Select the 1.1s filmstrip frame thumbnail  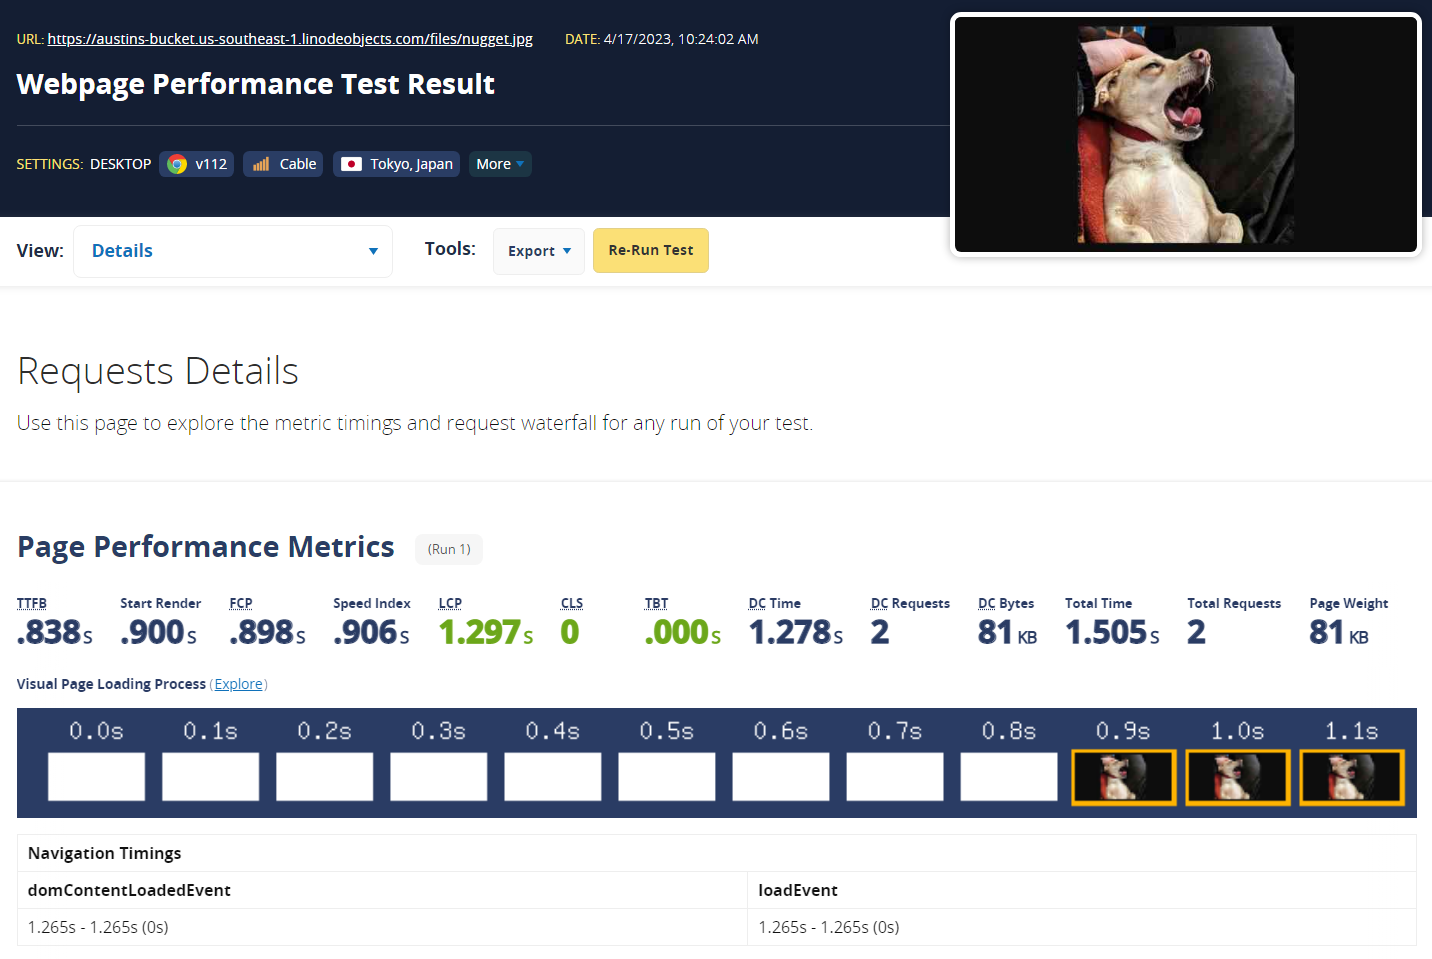point(1351,777)
